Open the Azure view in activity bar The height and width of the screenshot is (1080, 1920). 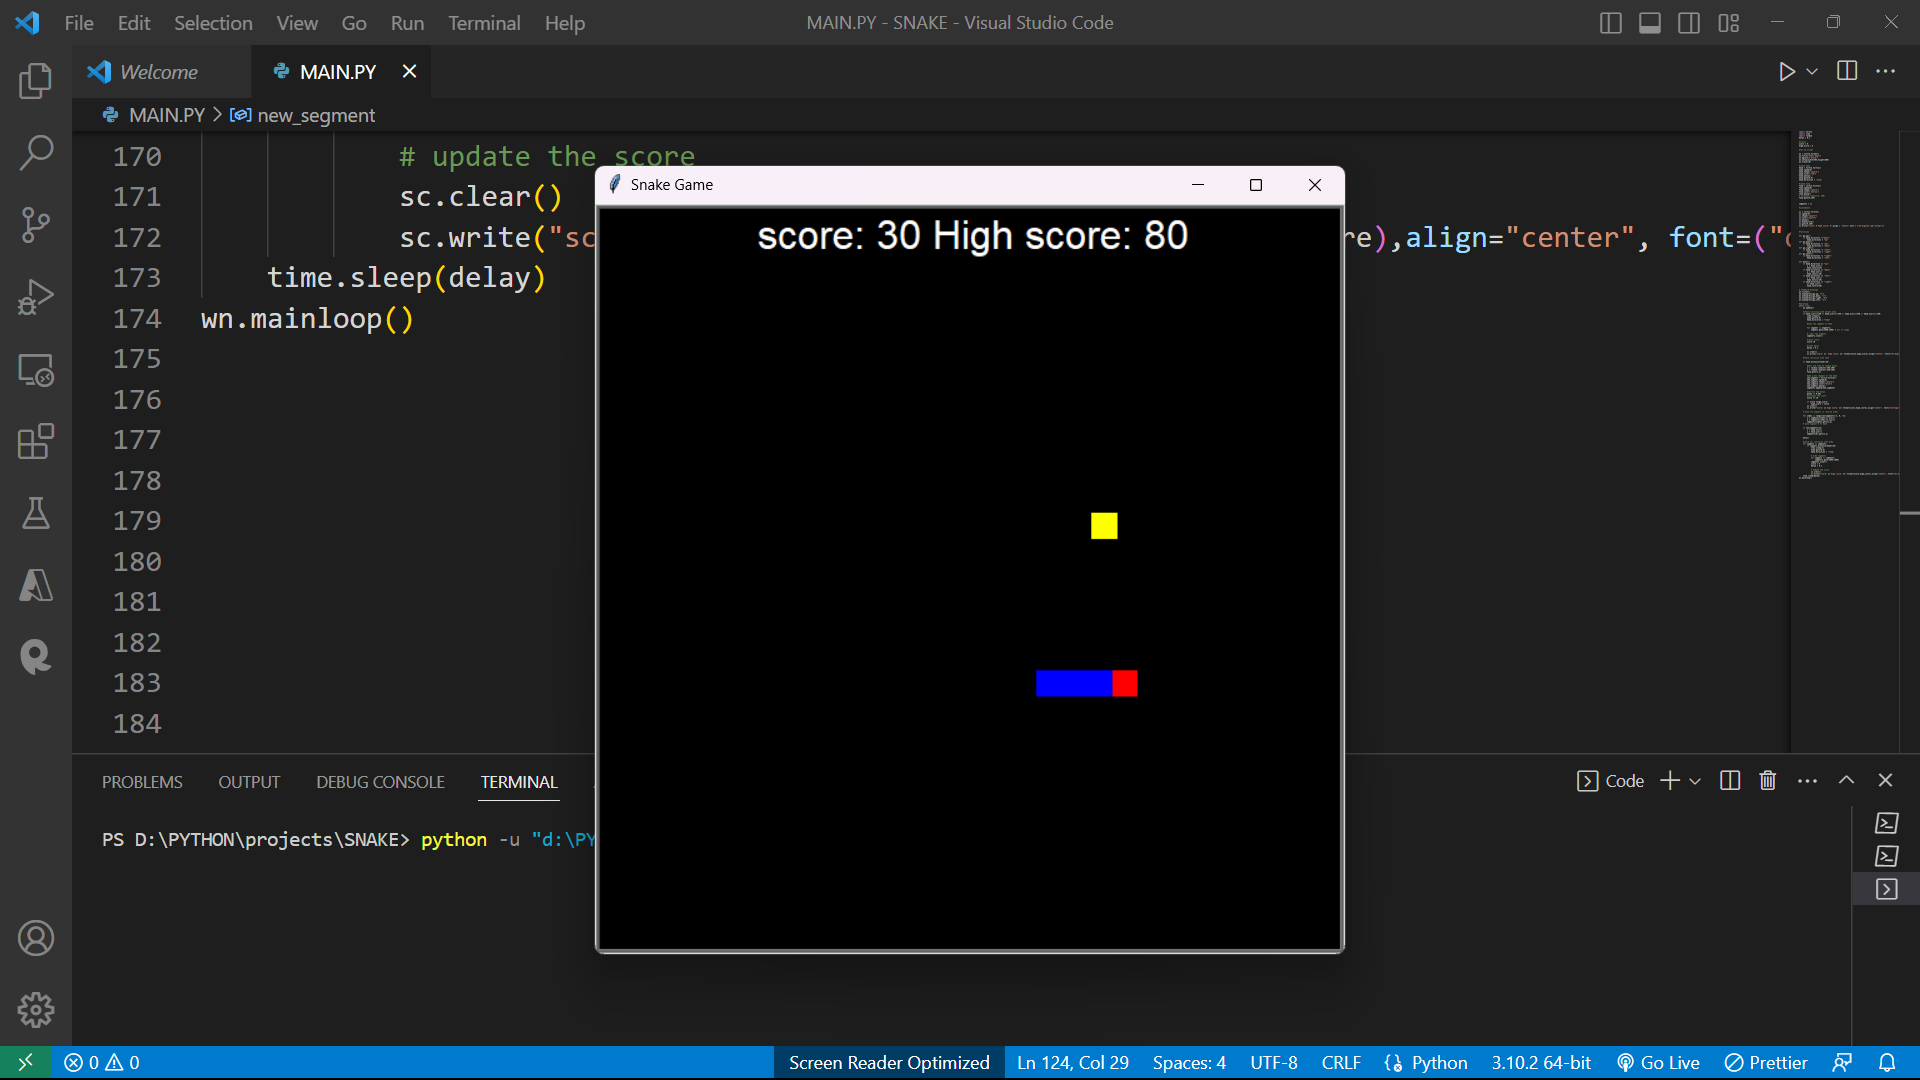pyautogui.click(x=36, y=585)
